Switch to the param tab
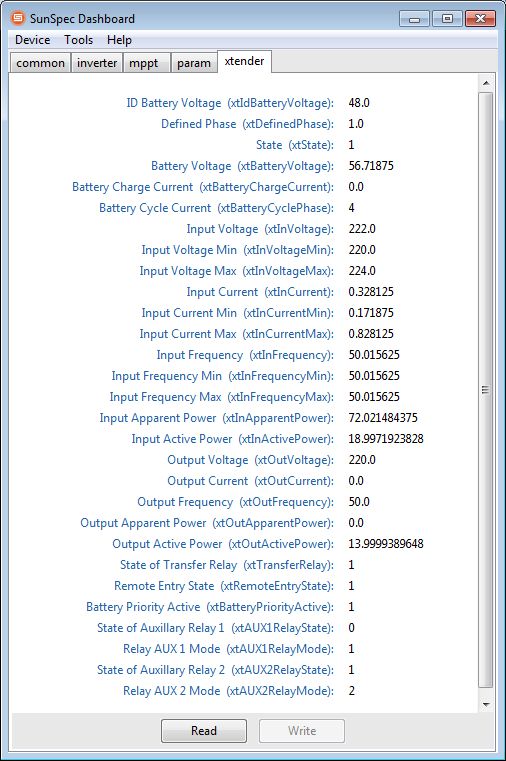The height and width of the screenshot is (761, 506). [194, 63]
